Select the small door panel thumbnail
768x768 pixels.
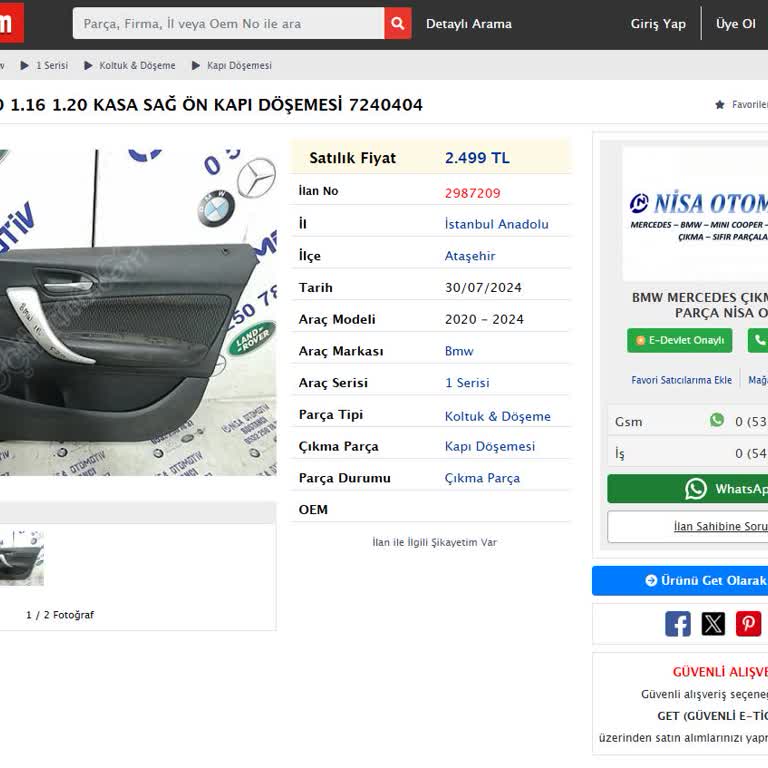pyautogui.click(x=22, y=557)
